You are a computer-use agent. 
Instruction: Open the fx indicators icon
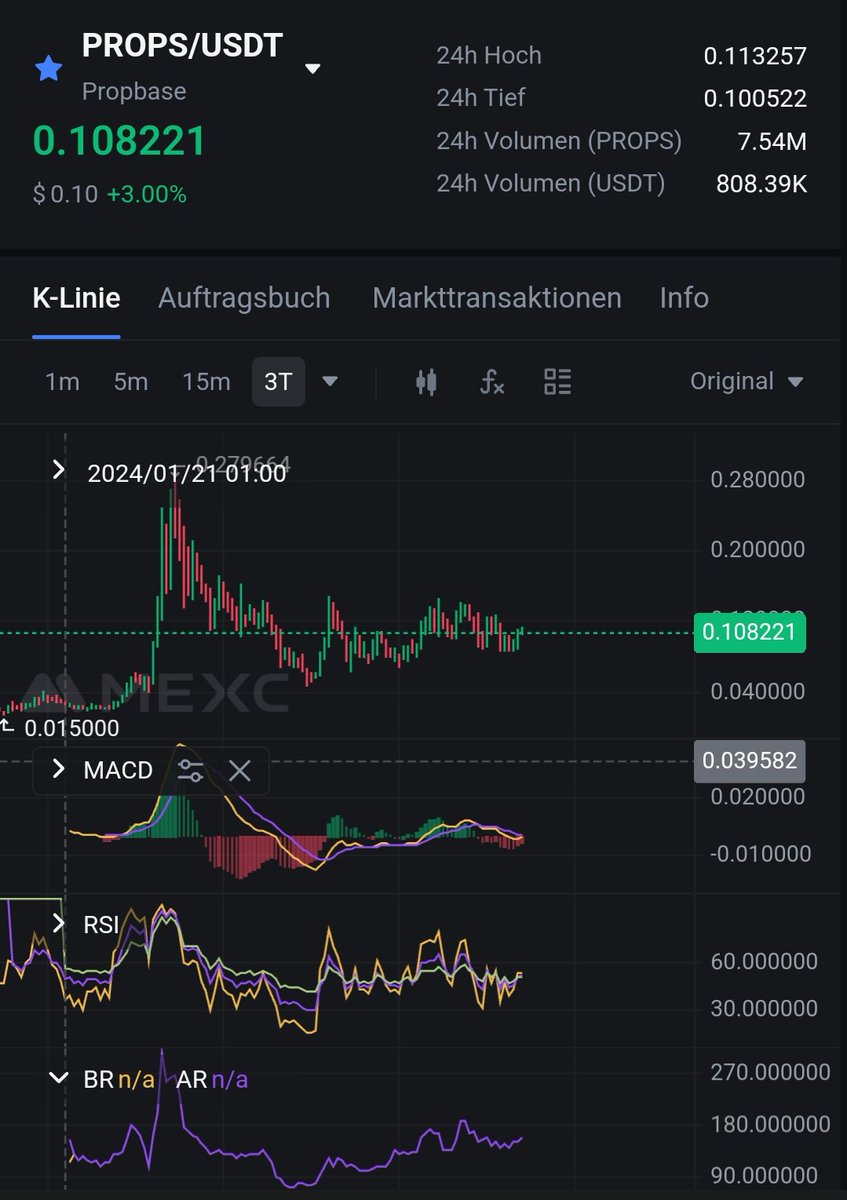pos(491,381)
